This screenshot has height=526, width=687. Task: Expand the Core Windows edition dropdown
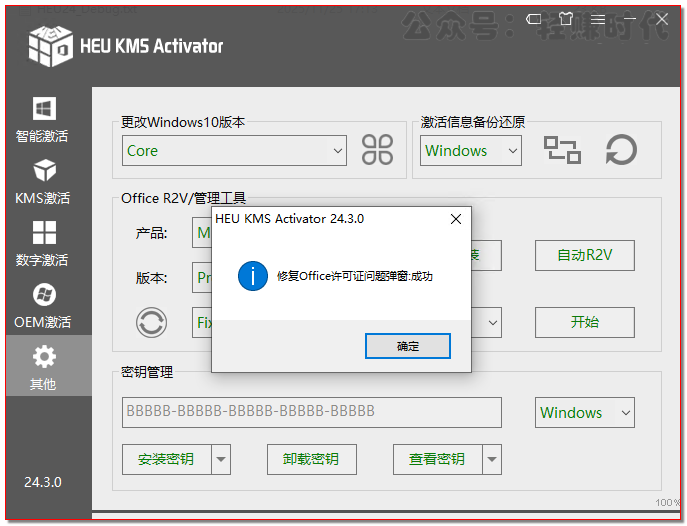point(338,151)
